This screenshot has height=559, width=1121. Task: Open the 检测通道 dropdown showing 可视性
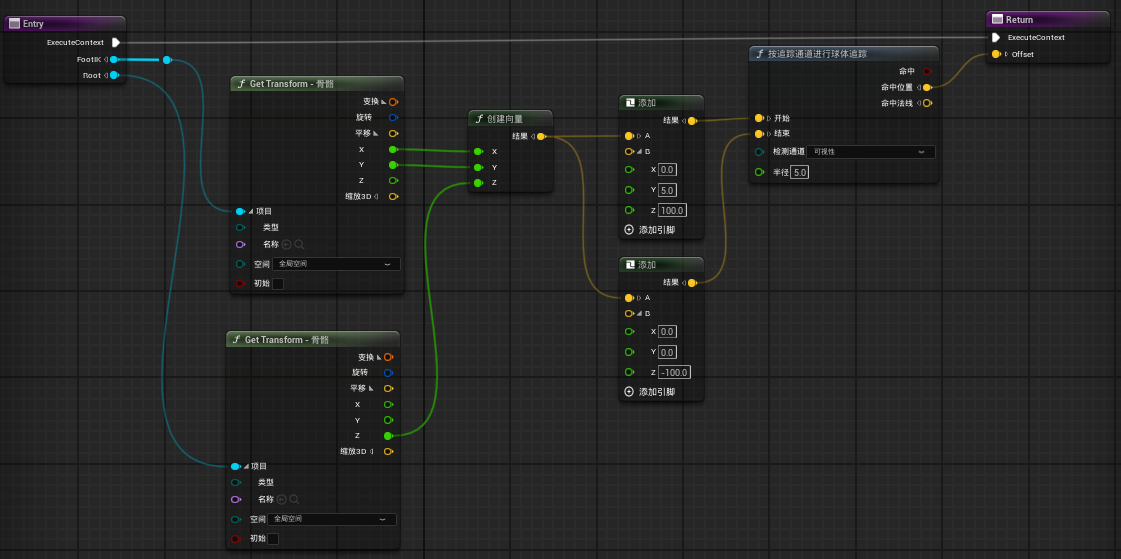click(871, 152)
